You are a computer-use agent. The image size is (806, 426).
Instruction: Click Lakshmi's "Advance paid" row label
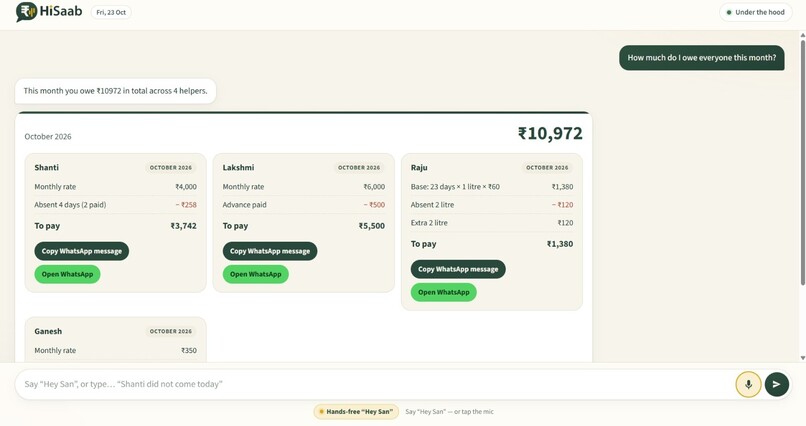point(244,205)
